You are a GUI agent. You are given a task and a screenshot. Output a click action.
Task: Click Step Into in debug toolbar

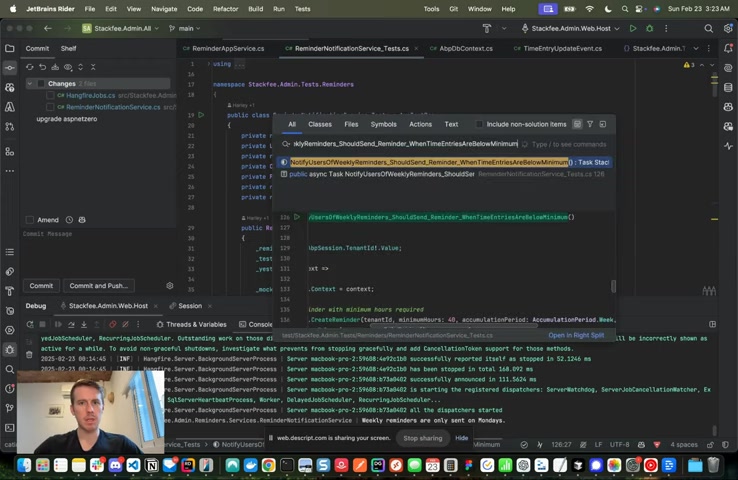pyautogui.click(x=84, y=324)
